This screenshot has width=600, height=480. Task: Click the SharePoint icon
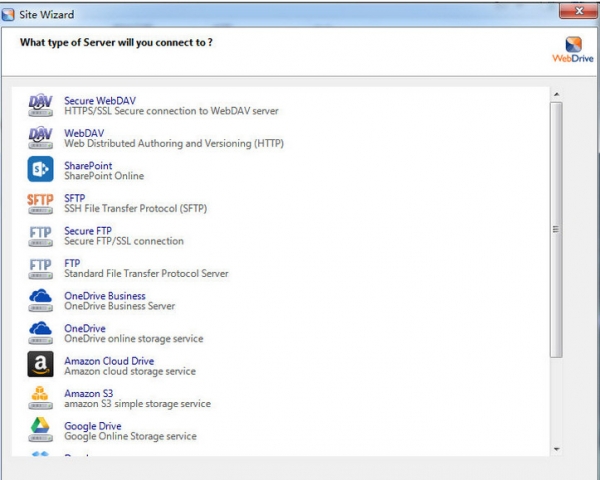tap(40, 169)
